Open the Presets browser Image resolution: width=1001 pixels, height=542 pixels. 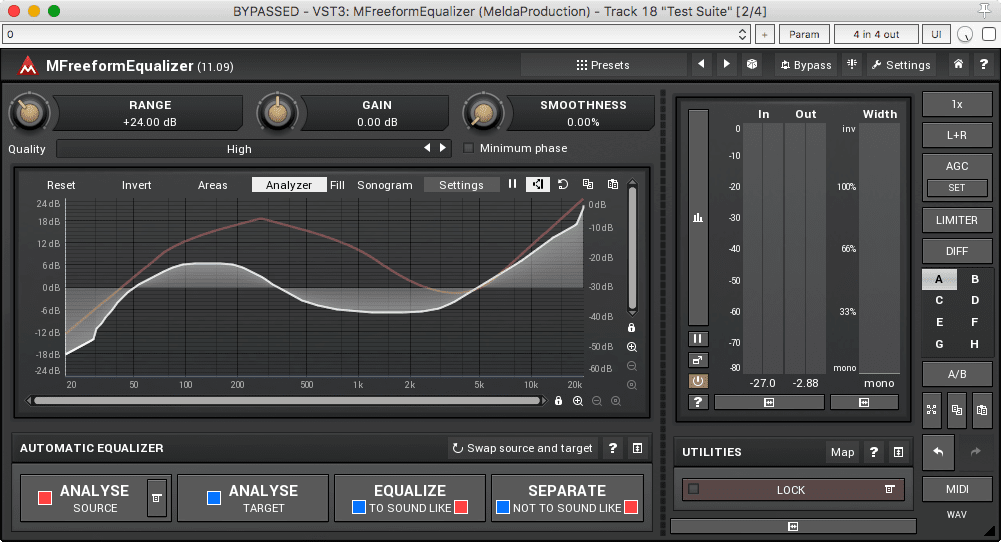click(603, 65)
